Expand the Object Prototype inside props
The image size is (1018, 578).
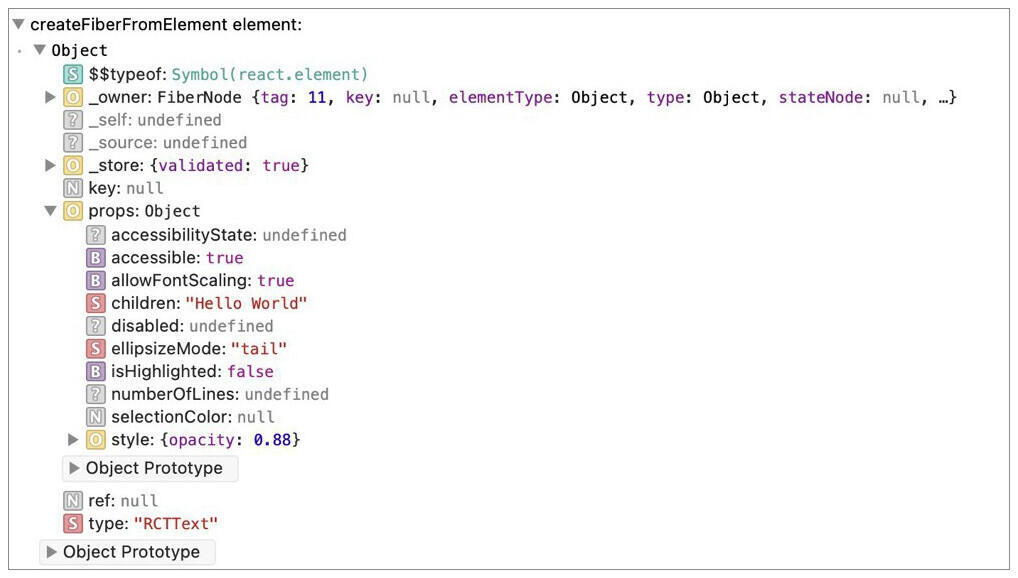[x=150, y=468]
